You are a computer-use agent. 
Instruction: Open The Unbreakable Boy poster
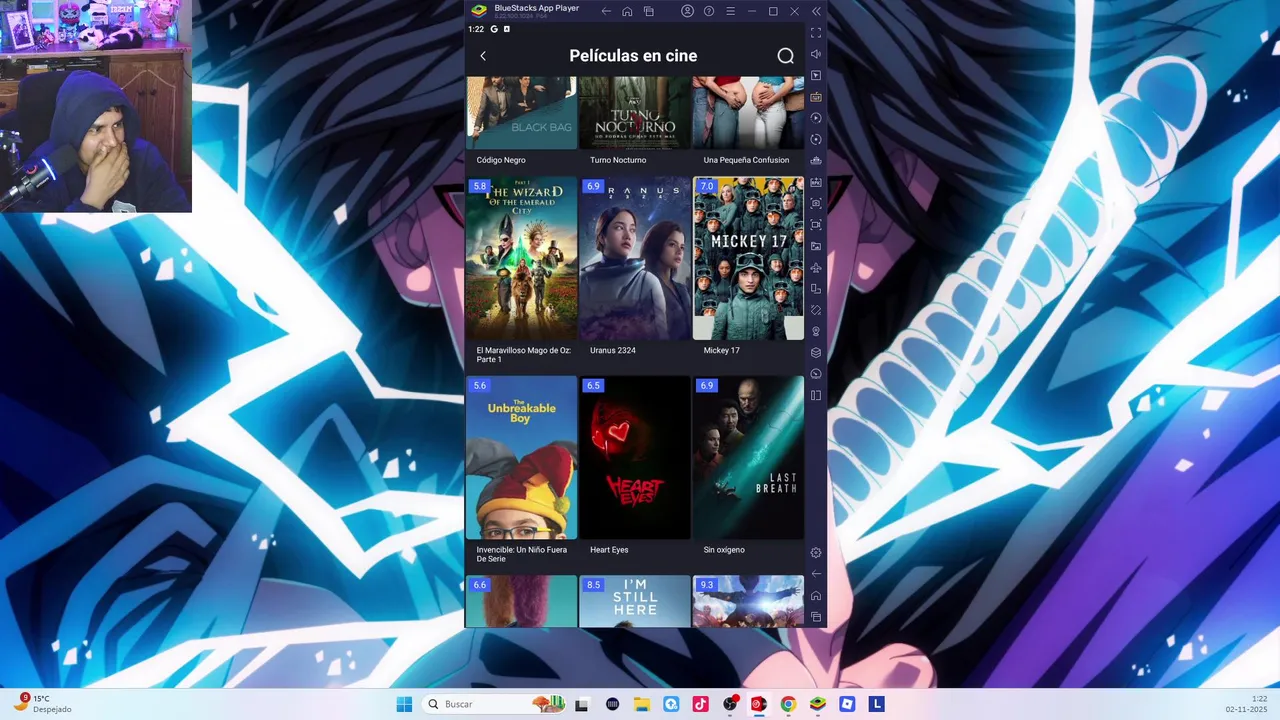coord(521,458)
